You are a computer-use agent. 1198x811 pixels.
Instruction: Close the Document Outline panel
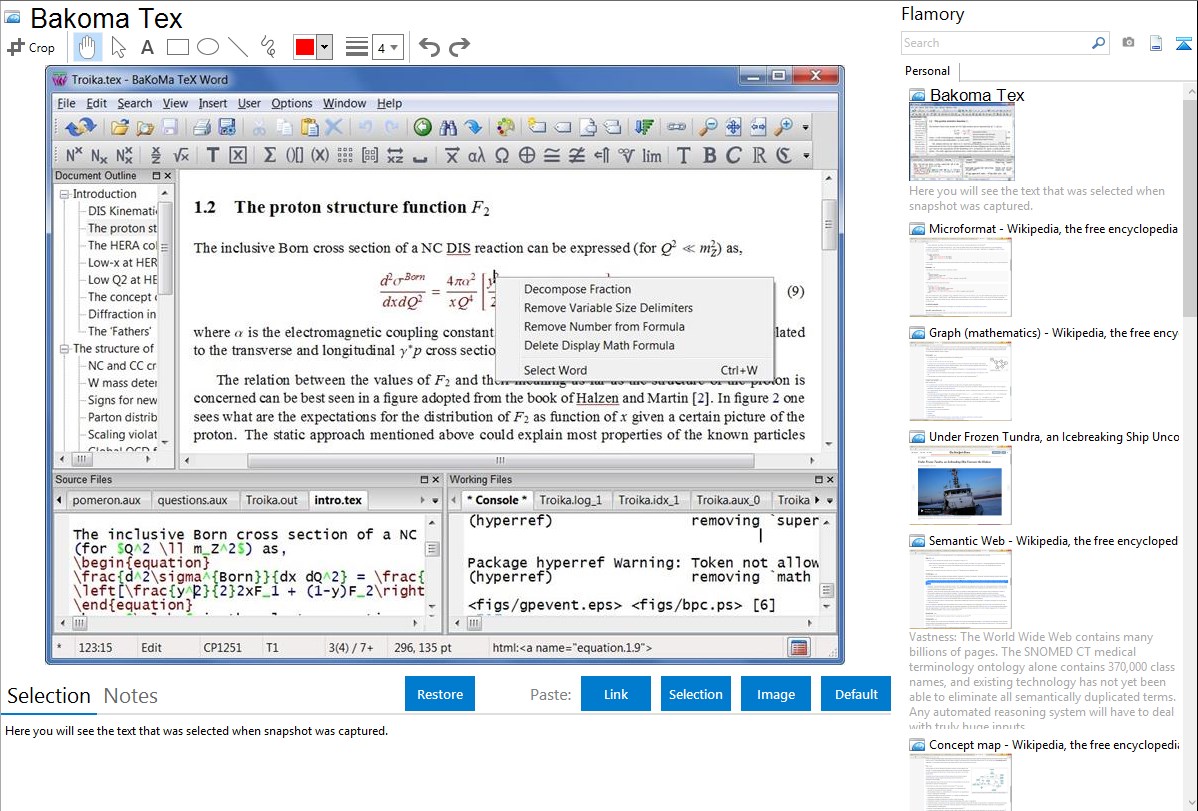pyautogui.click(x=168, y=176)
